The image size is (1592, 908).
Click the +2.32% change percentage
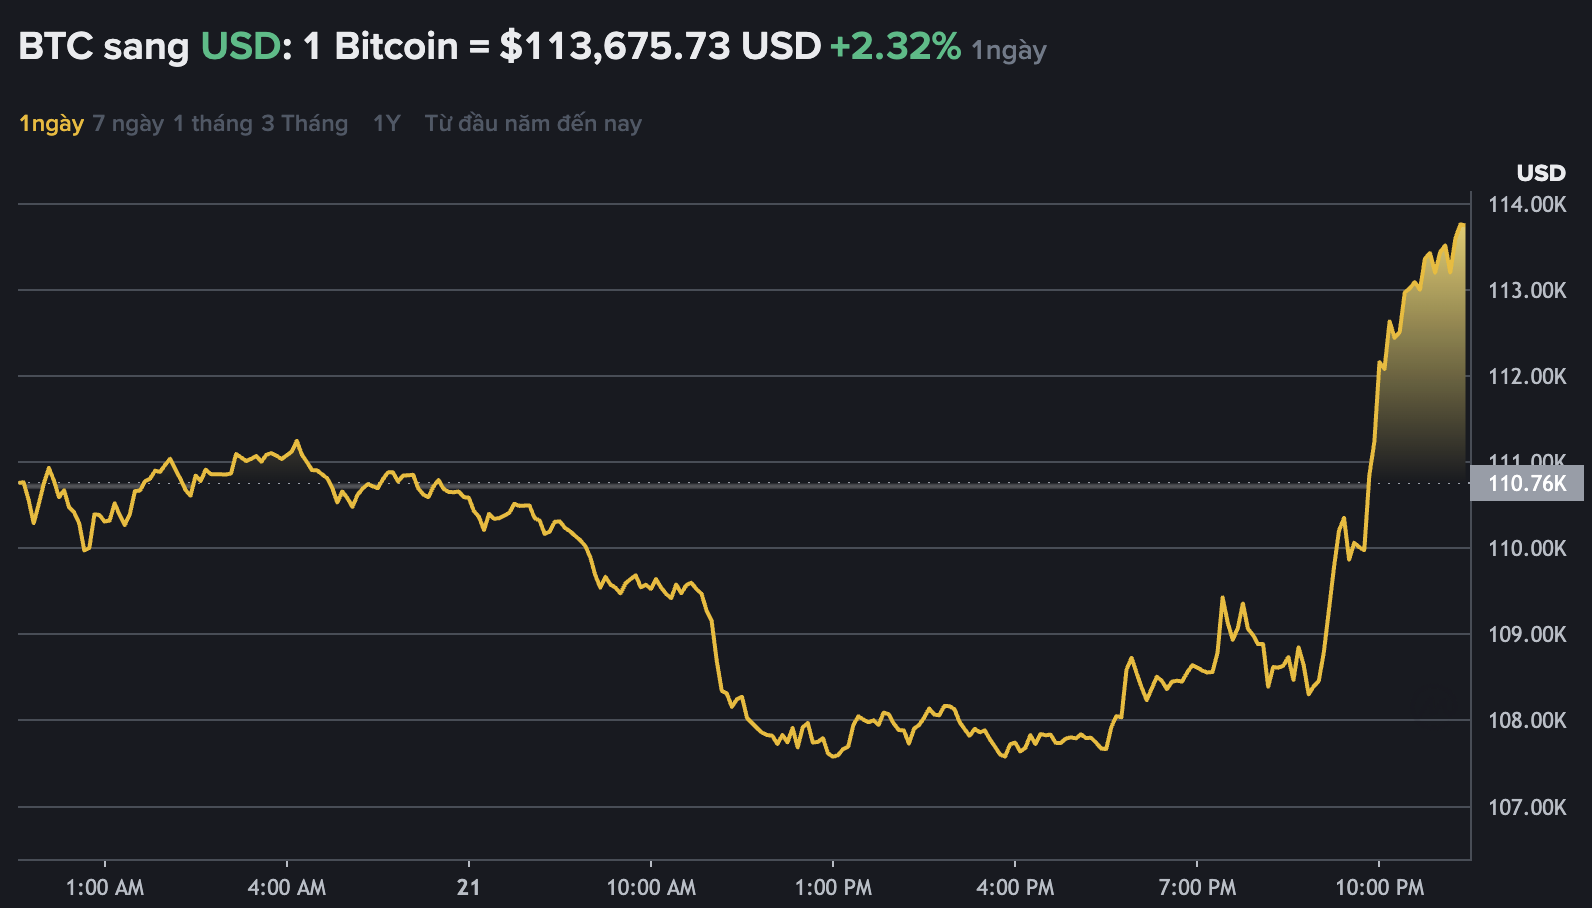tap(895, 46)
